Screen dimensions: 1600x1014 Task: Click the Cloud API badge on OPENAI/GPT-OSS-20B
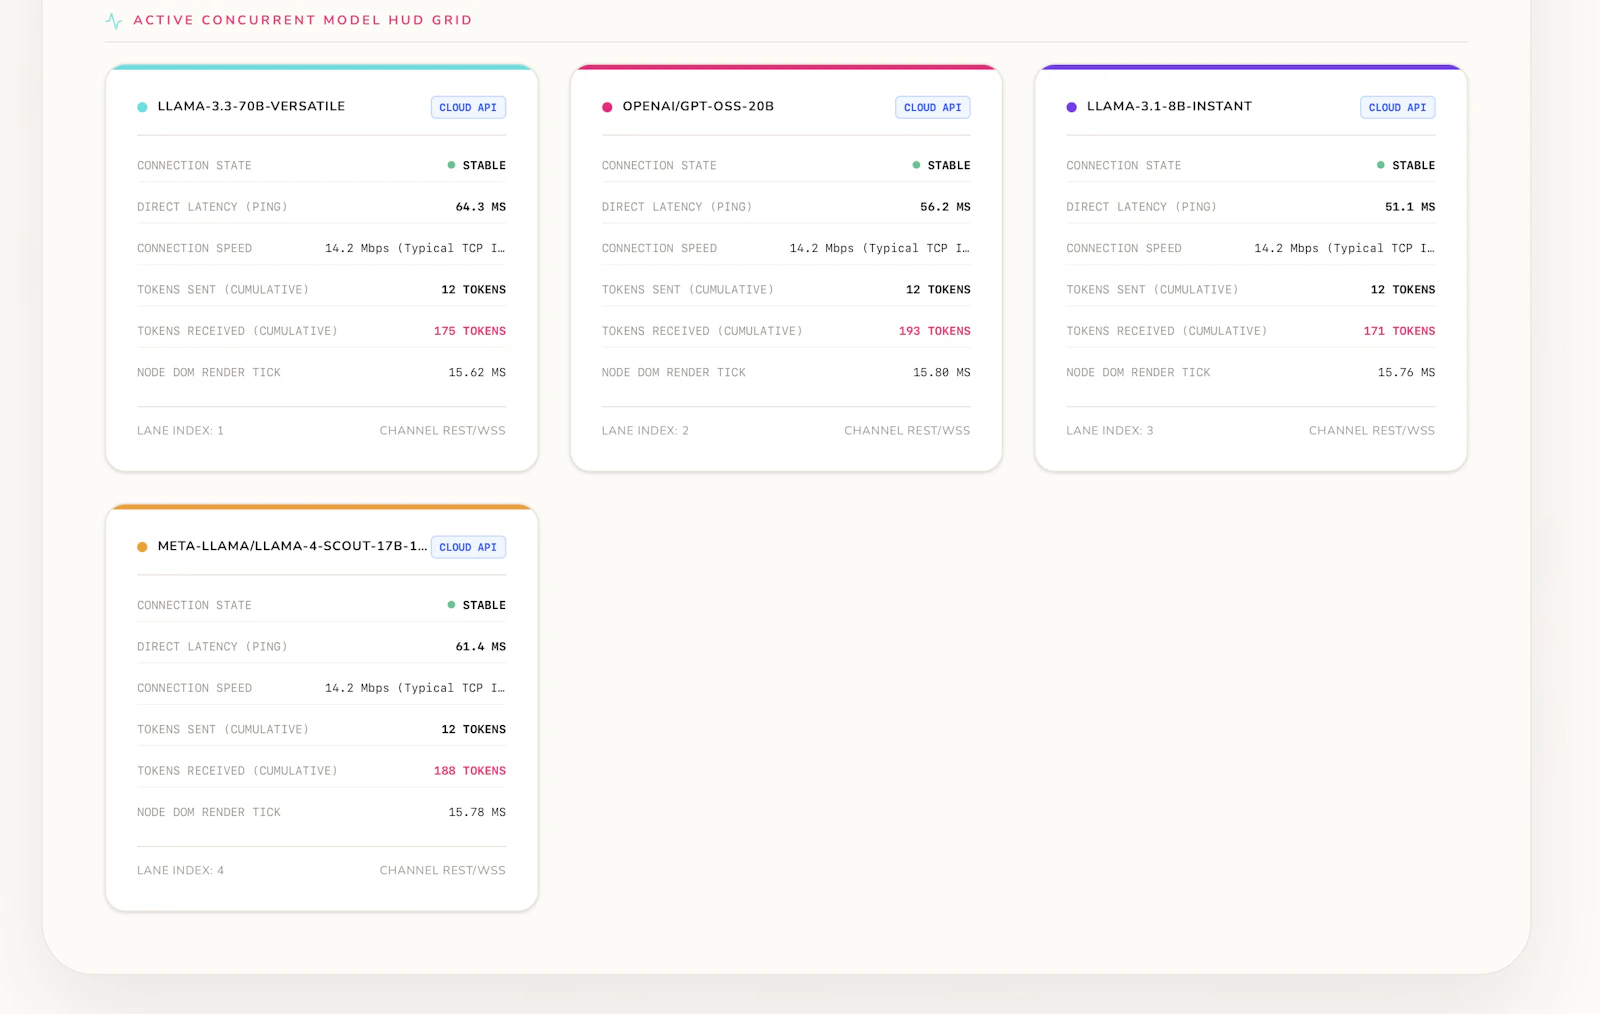click(933, 107)
